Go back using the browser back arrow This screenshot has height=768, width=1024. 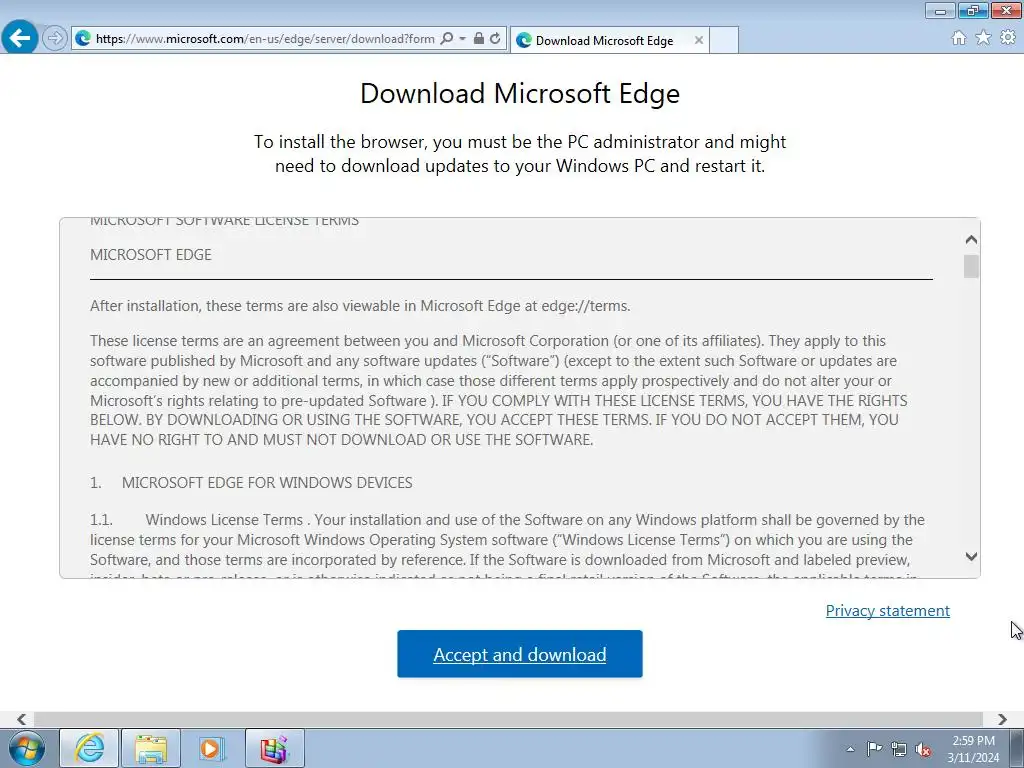pyautogui.click(x=20, y=37)
